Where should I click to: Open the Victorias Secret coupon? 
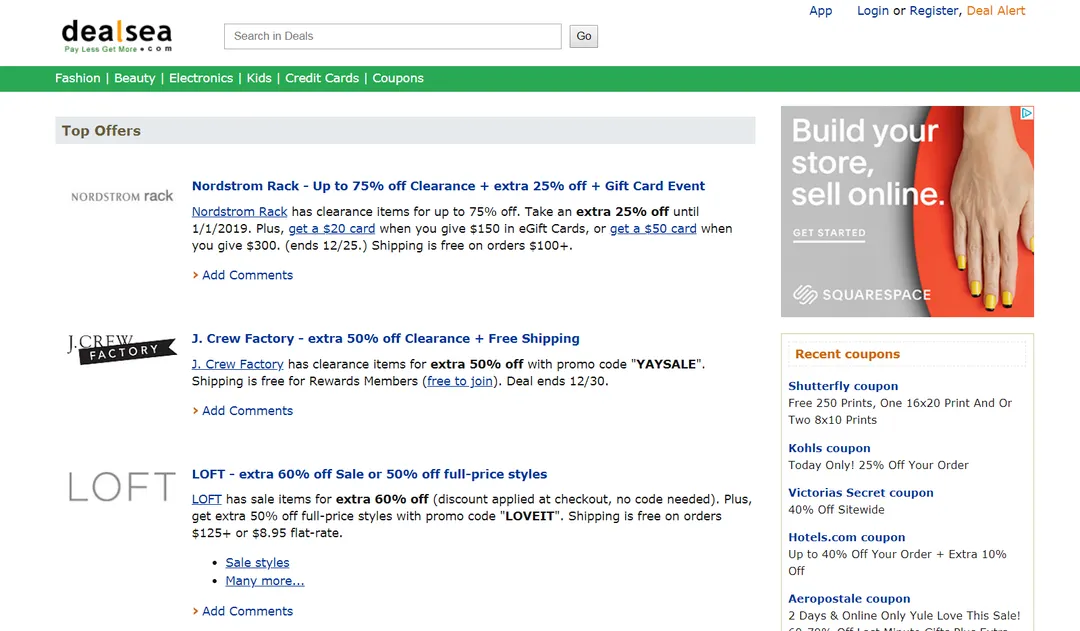pos(861,493)
